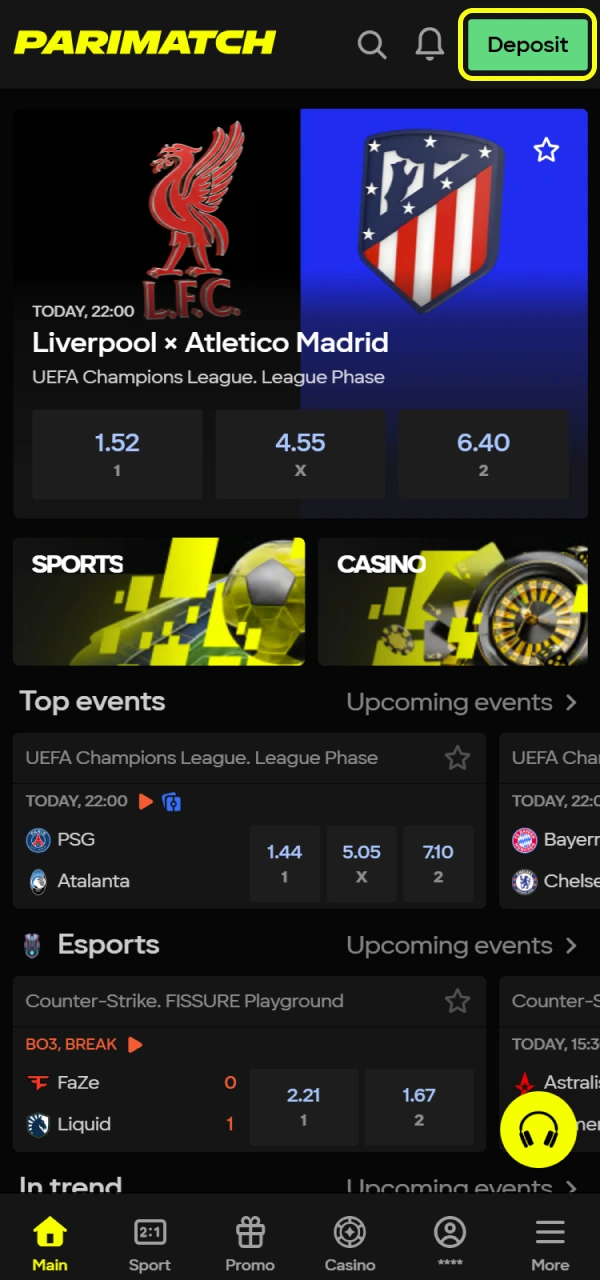Bet on Liverpool win at 1.52
The width and height of the screenshot is (600, 1280).
click(117, 453)
